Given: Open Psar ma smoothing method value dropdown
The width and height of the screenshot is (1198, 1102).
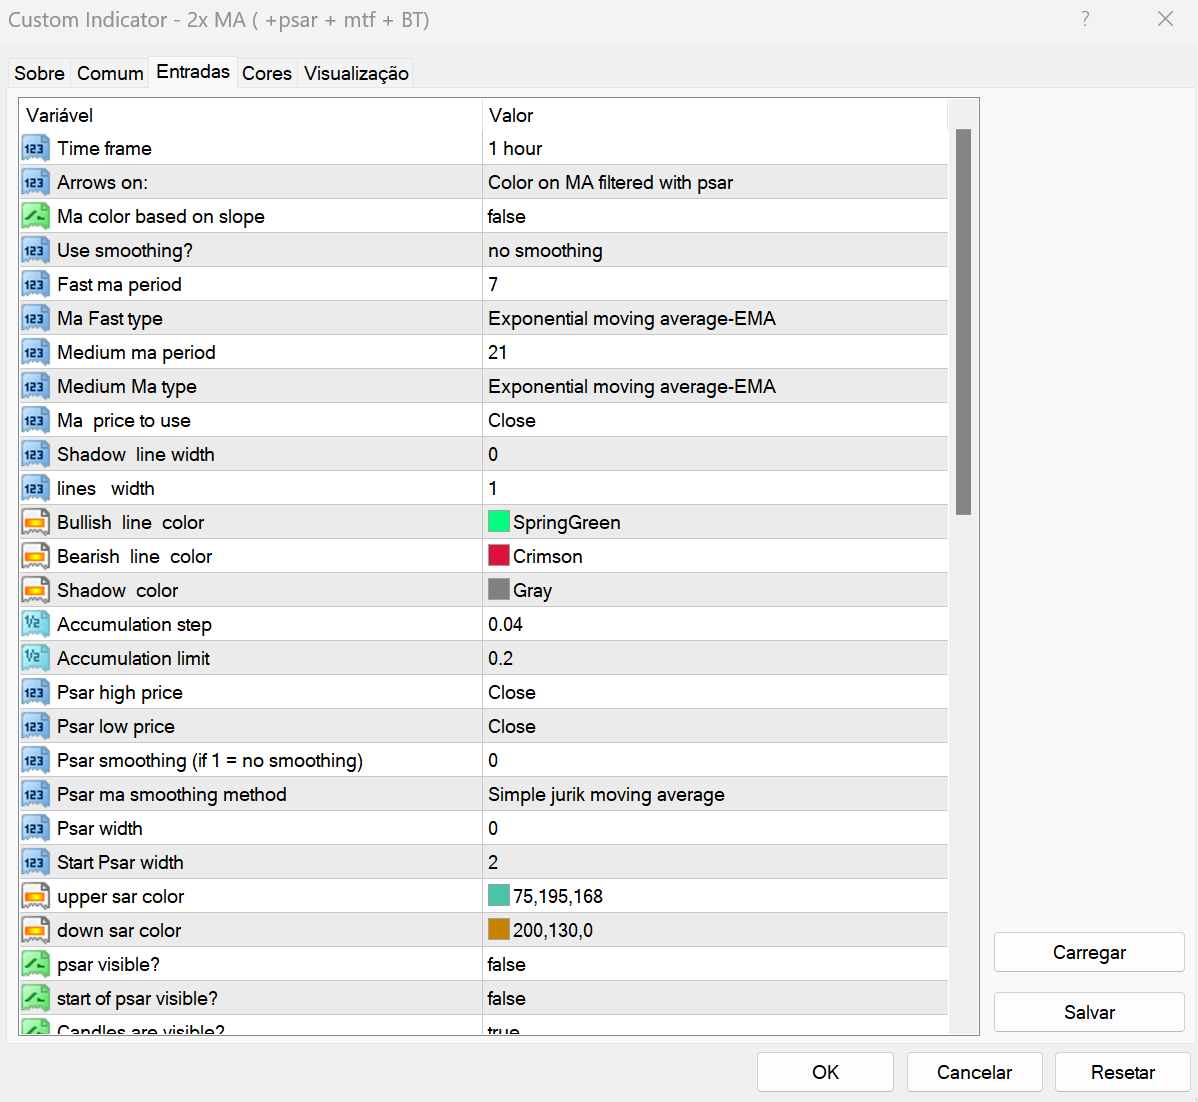Looking at the screenshot, I should 715,795.
